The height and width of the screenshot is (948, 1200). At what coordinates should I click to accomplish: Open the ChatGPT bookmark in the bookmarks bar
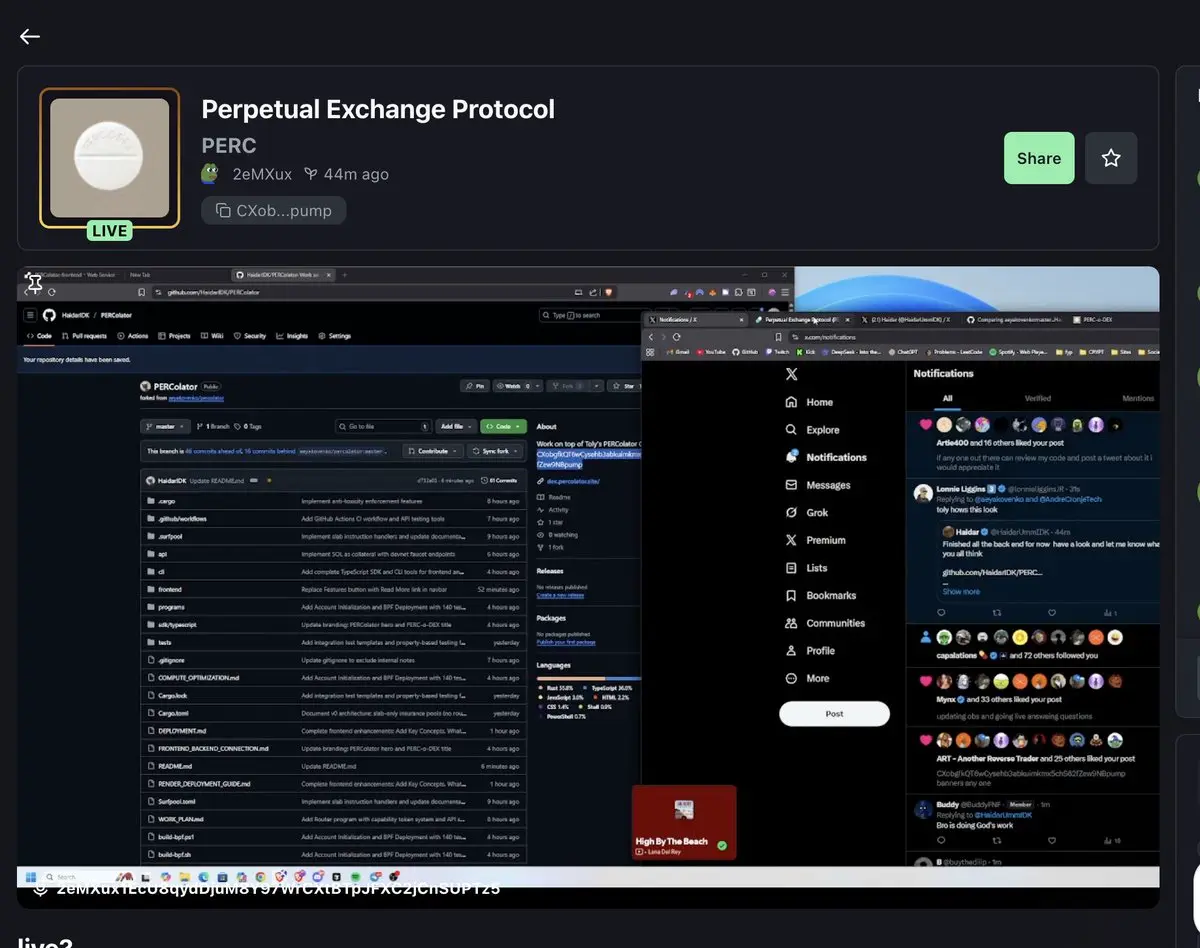point(903,352)
